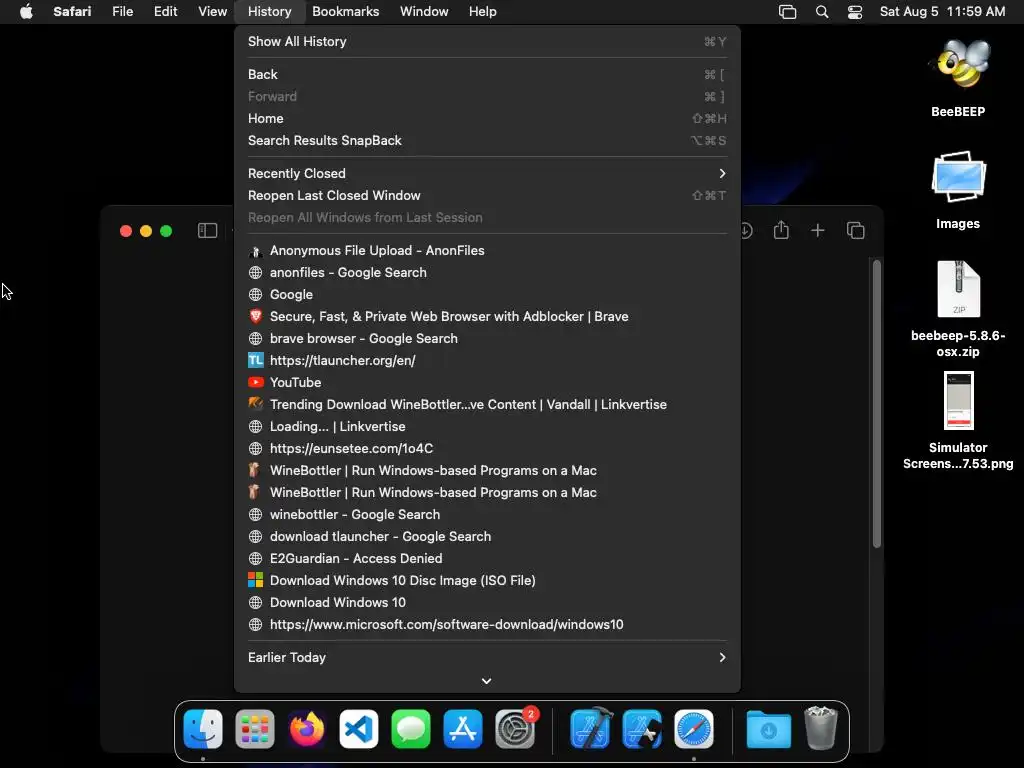Viewport: 1024px width, 768px height.
Task: Open the YouTube history entry
Action: tap(487, 383)
